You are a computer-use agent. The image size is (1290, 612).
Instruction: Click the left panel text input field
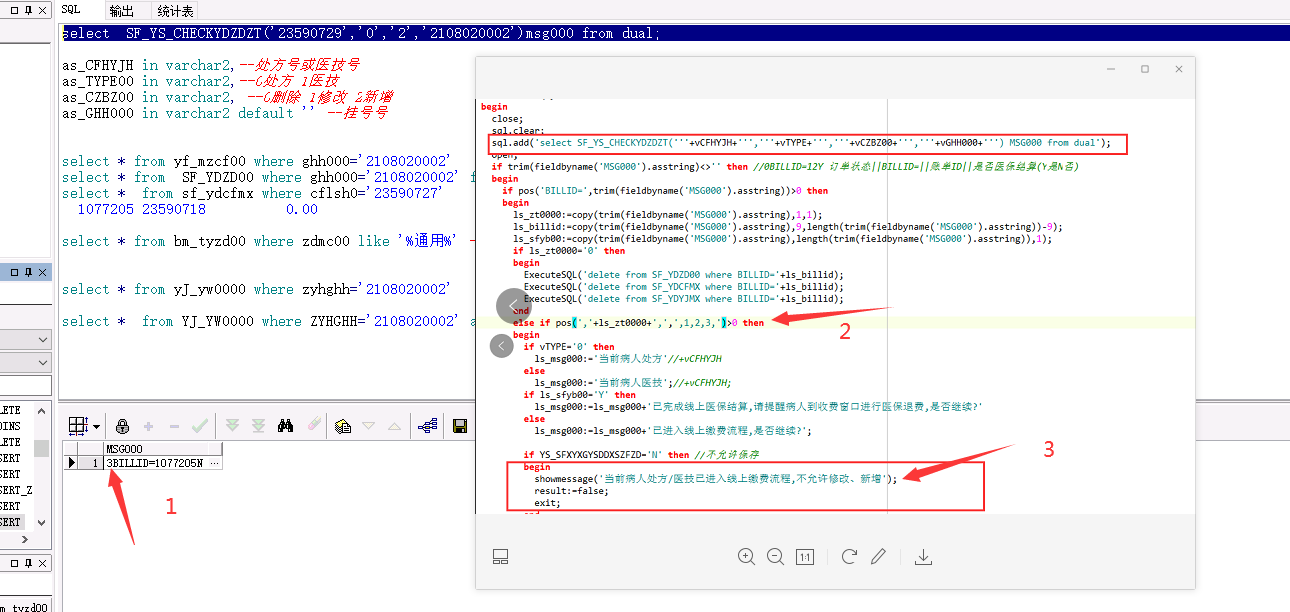(25, 386)
